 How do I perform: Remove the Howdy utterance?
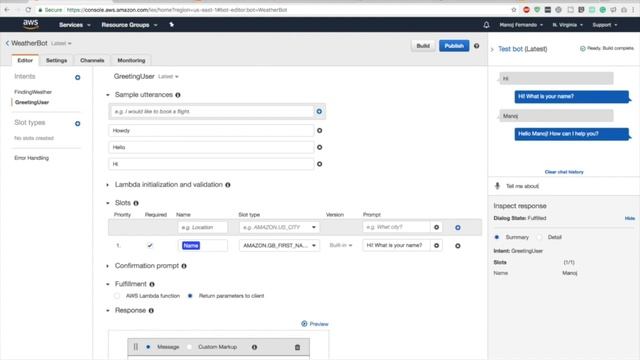(x=320, y=131)
